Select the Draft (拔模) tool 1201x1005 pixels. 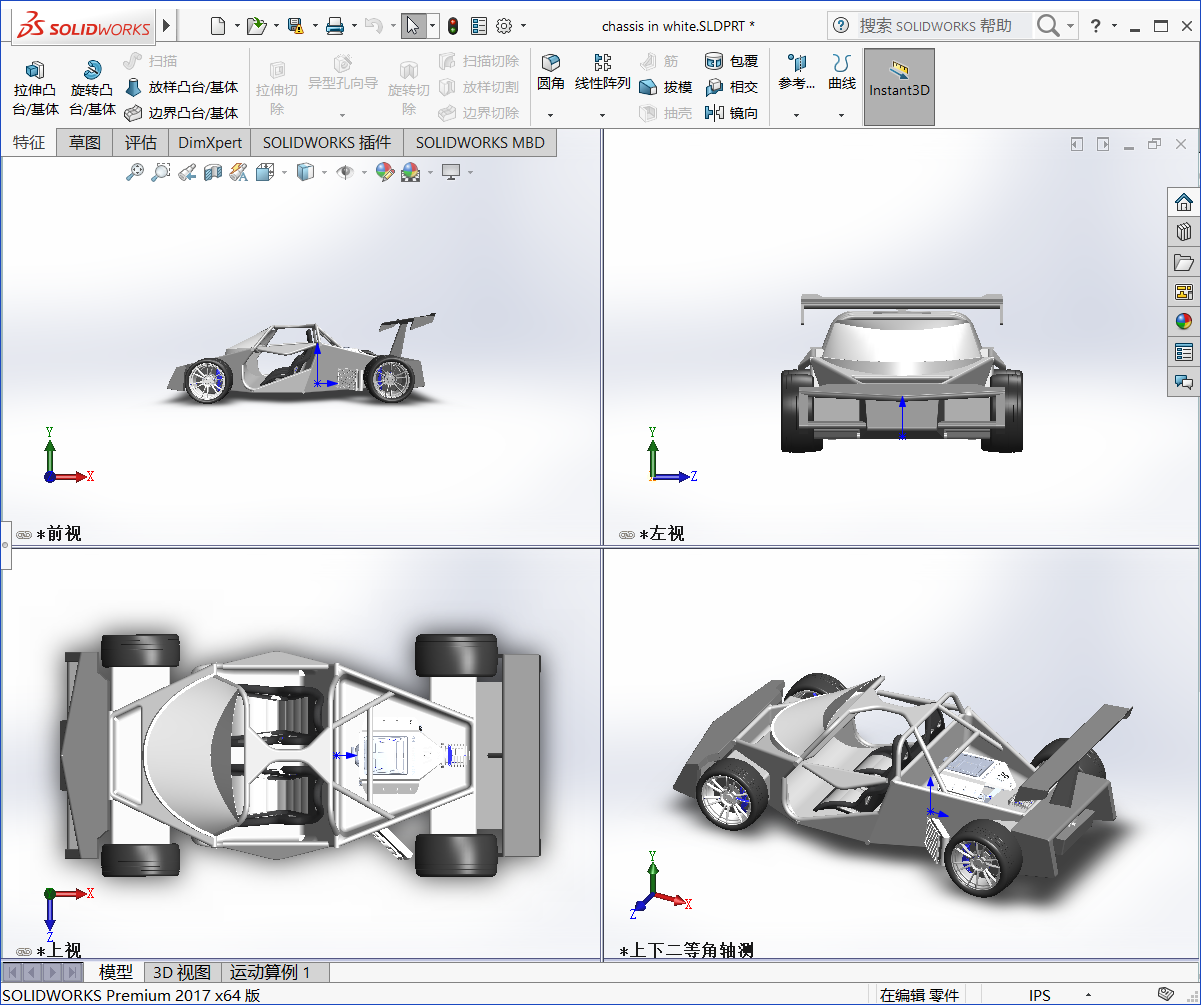666,87
